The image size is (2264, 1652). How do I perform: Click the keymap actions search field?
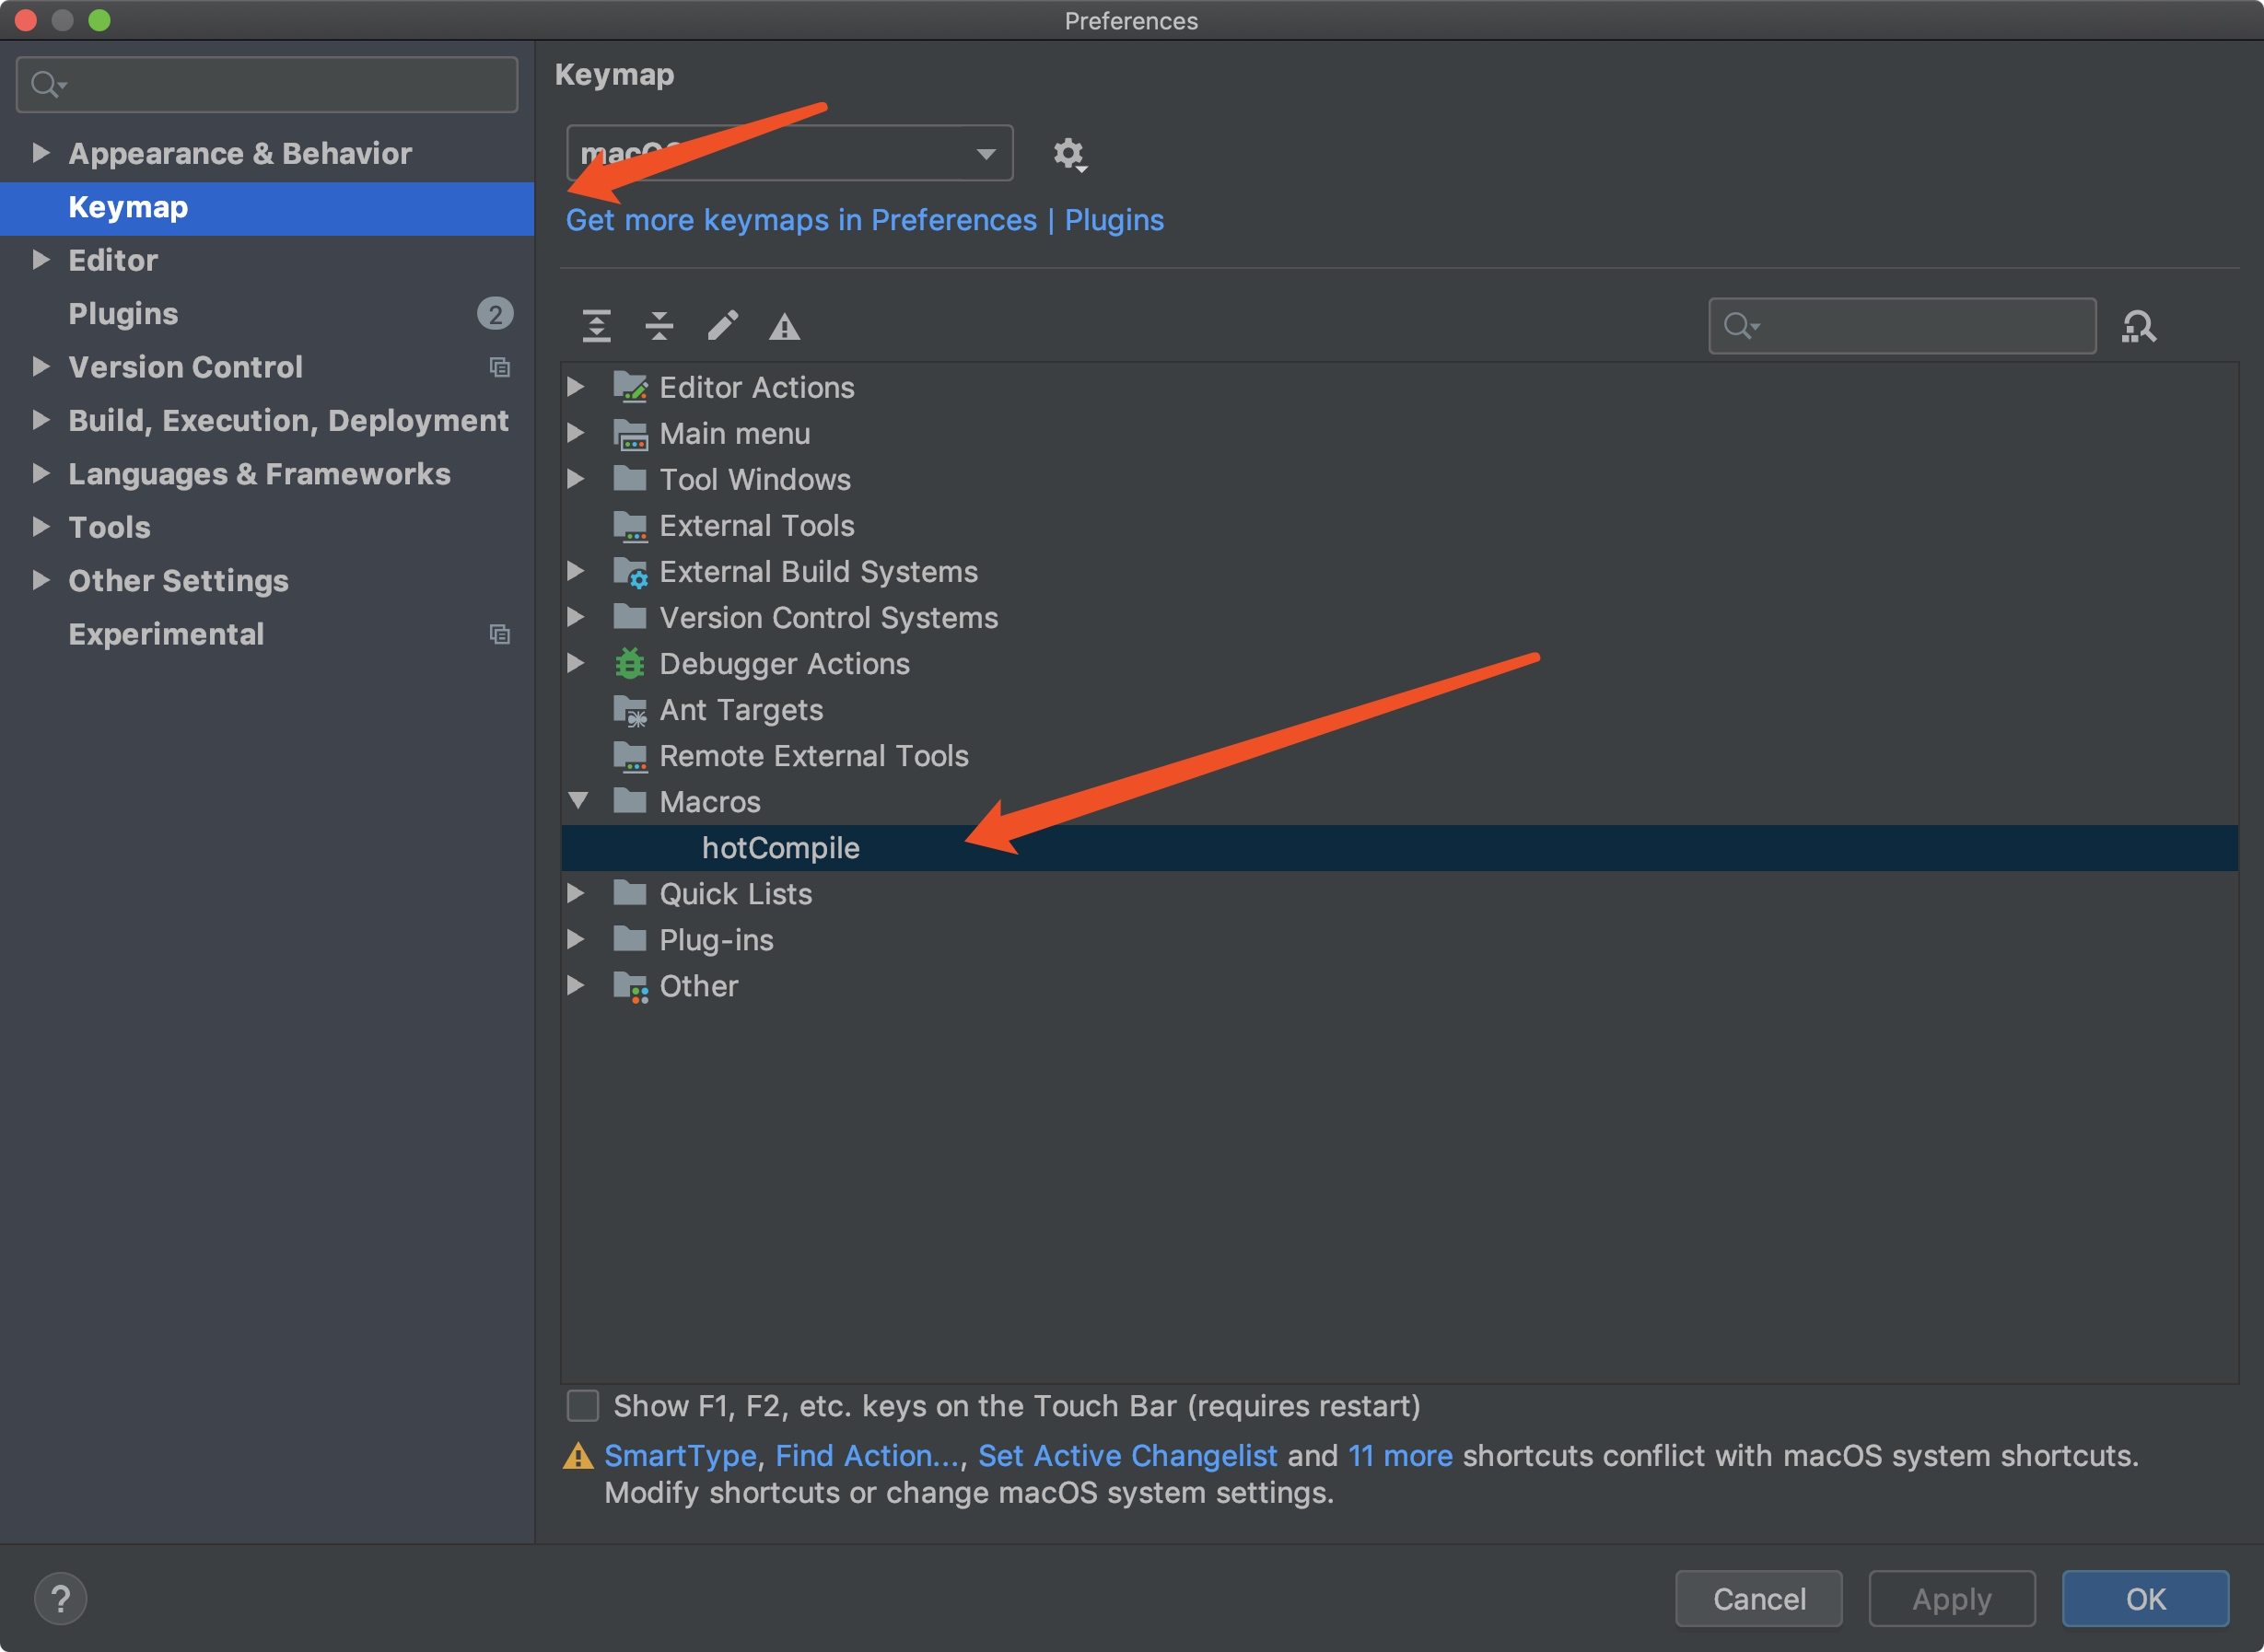coord(1920,326)
